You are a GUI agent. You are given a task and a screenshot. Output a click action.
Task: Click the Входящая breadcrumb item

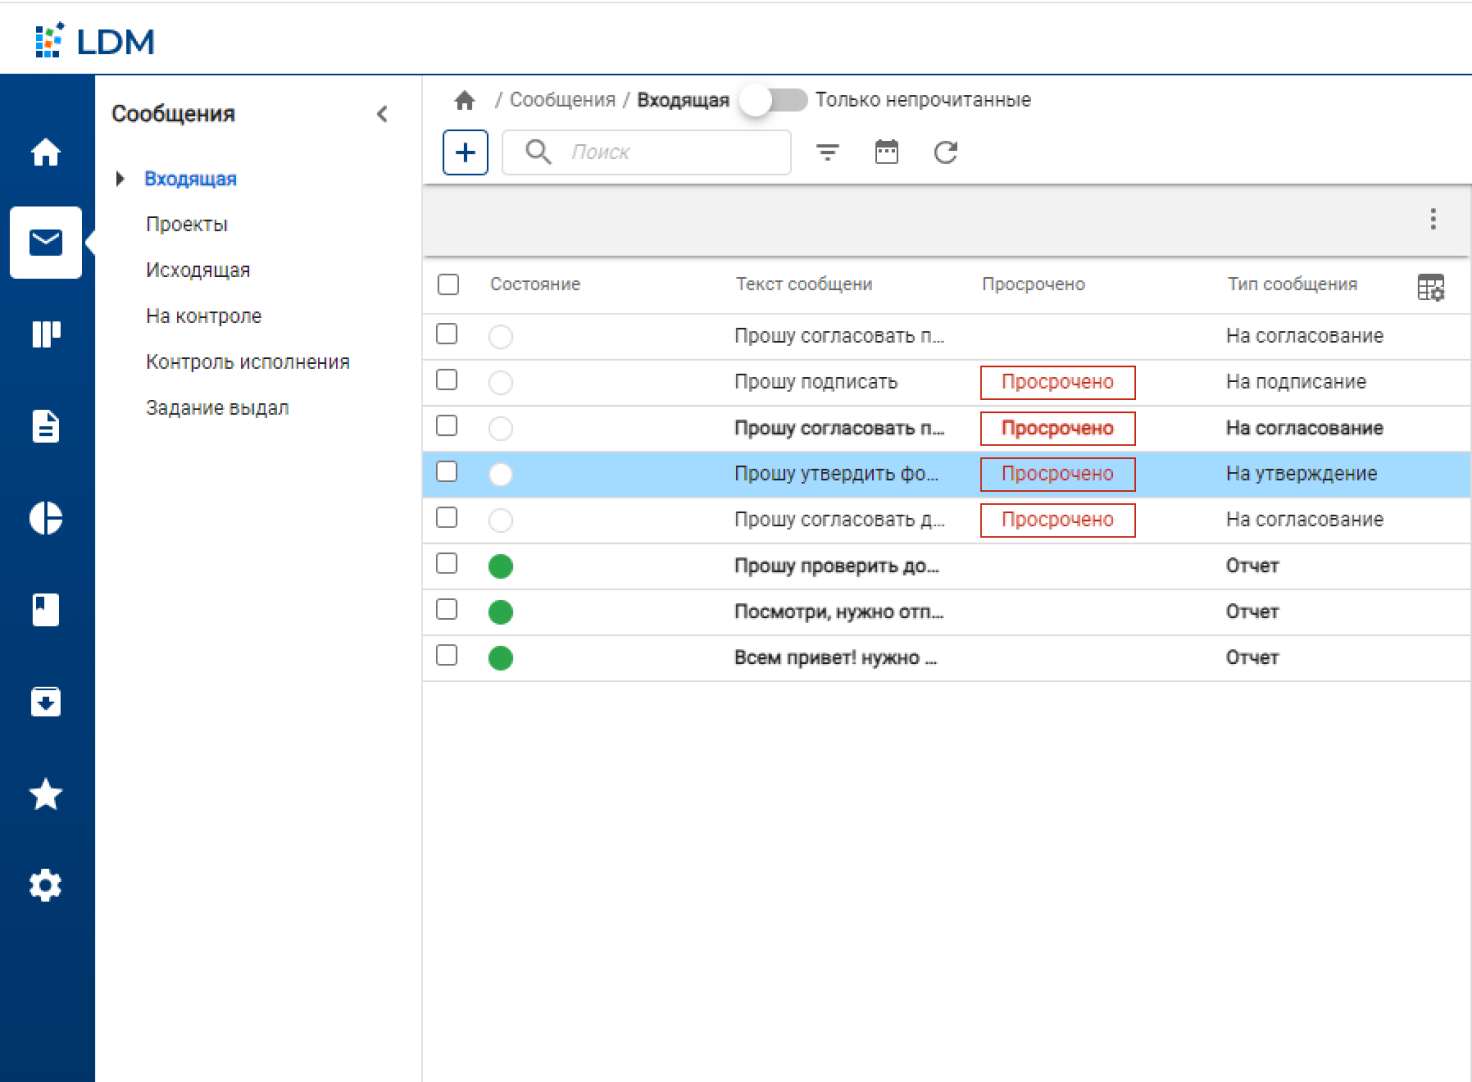683,100
